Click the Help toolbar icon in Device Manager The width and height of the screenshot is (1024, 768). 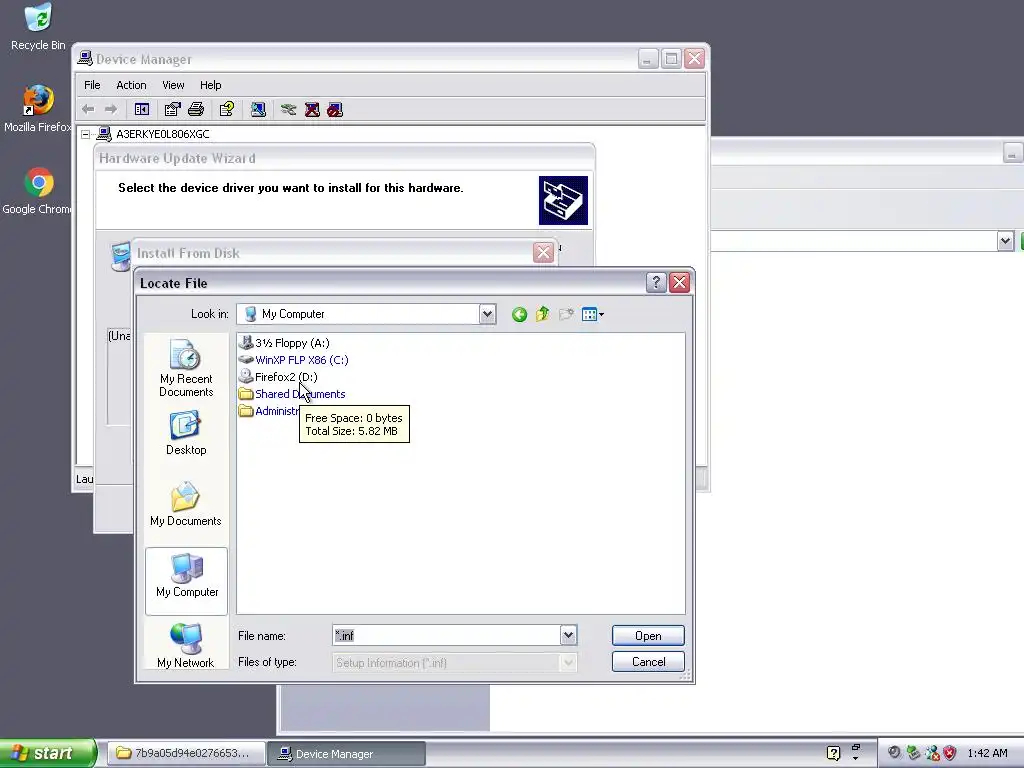coord(227,109)
